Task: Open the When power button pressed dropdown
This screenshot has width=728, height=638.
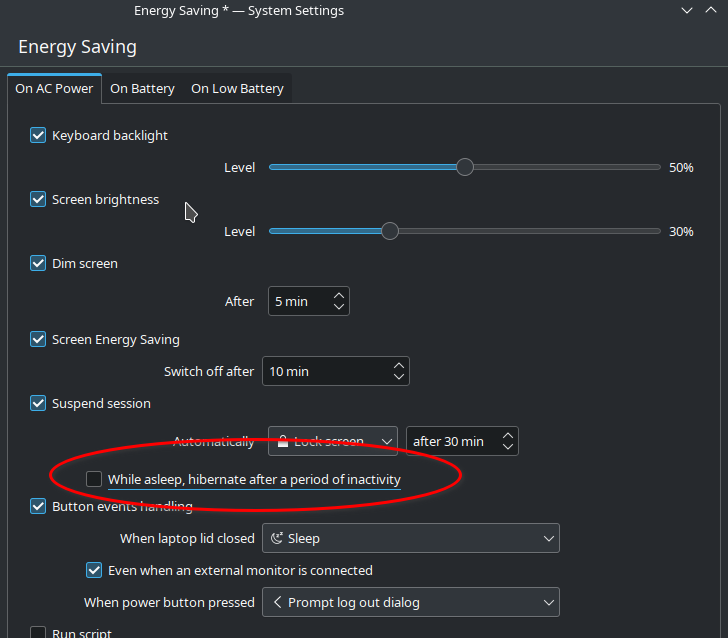Action: point(410,602)
